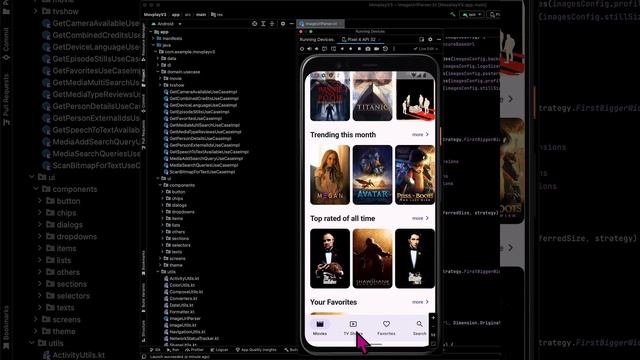
Task: Open Project panel options gear
Action: (x=283, y=24)
